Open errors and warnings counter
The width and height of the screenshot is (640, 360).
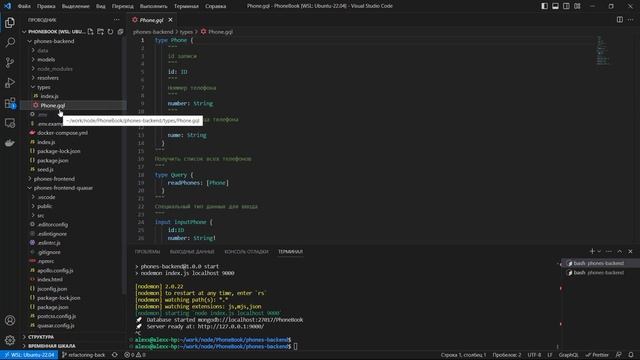[135, 355]
